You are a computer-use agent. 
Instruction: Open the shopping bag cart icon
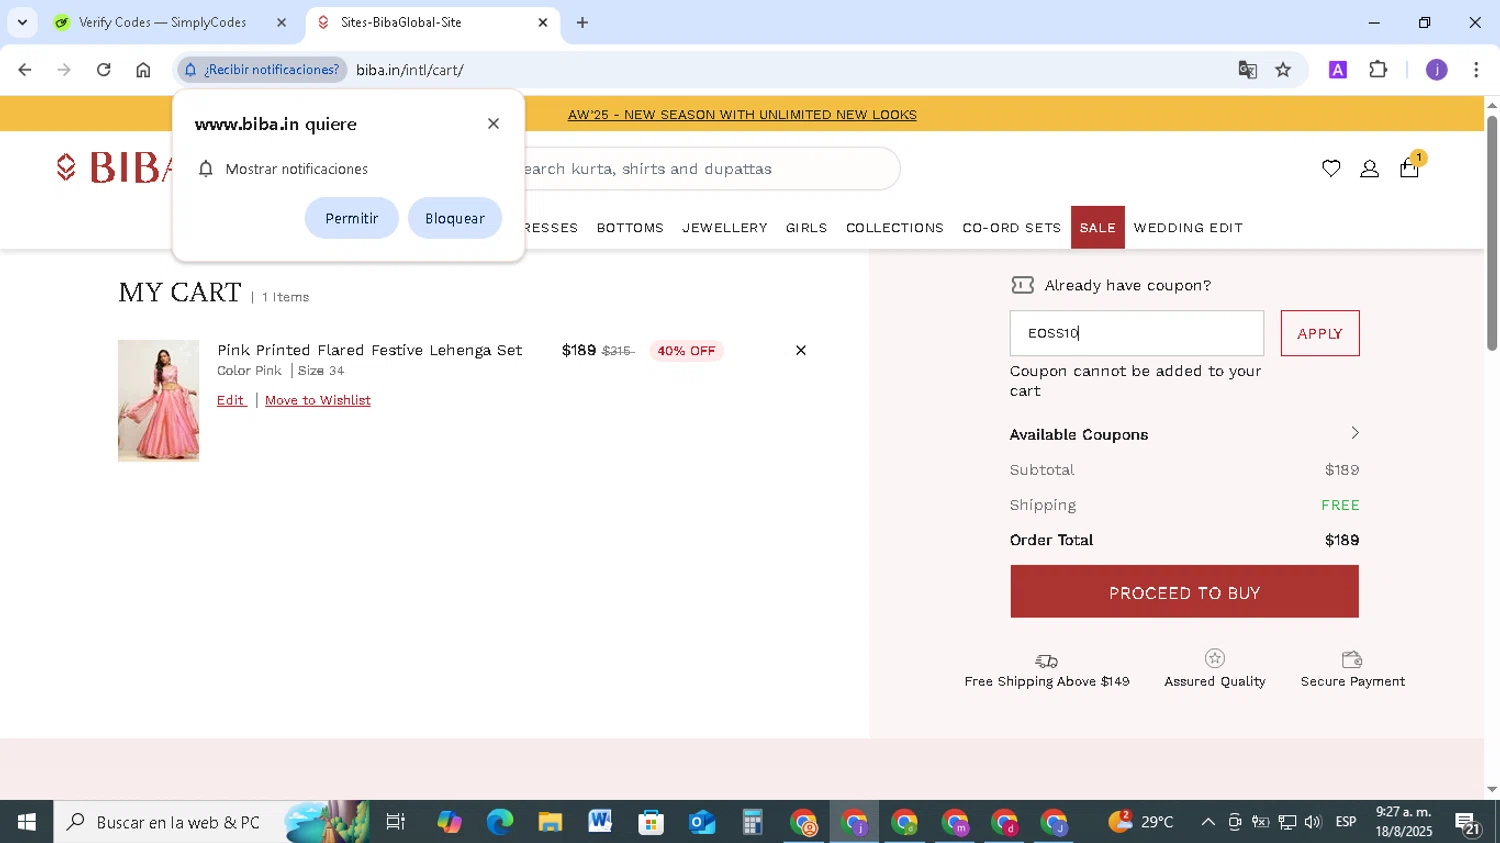1410,168
